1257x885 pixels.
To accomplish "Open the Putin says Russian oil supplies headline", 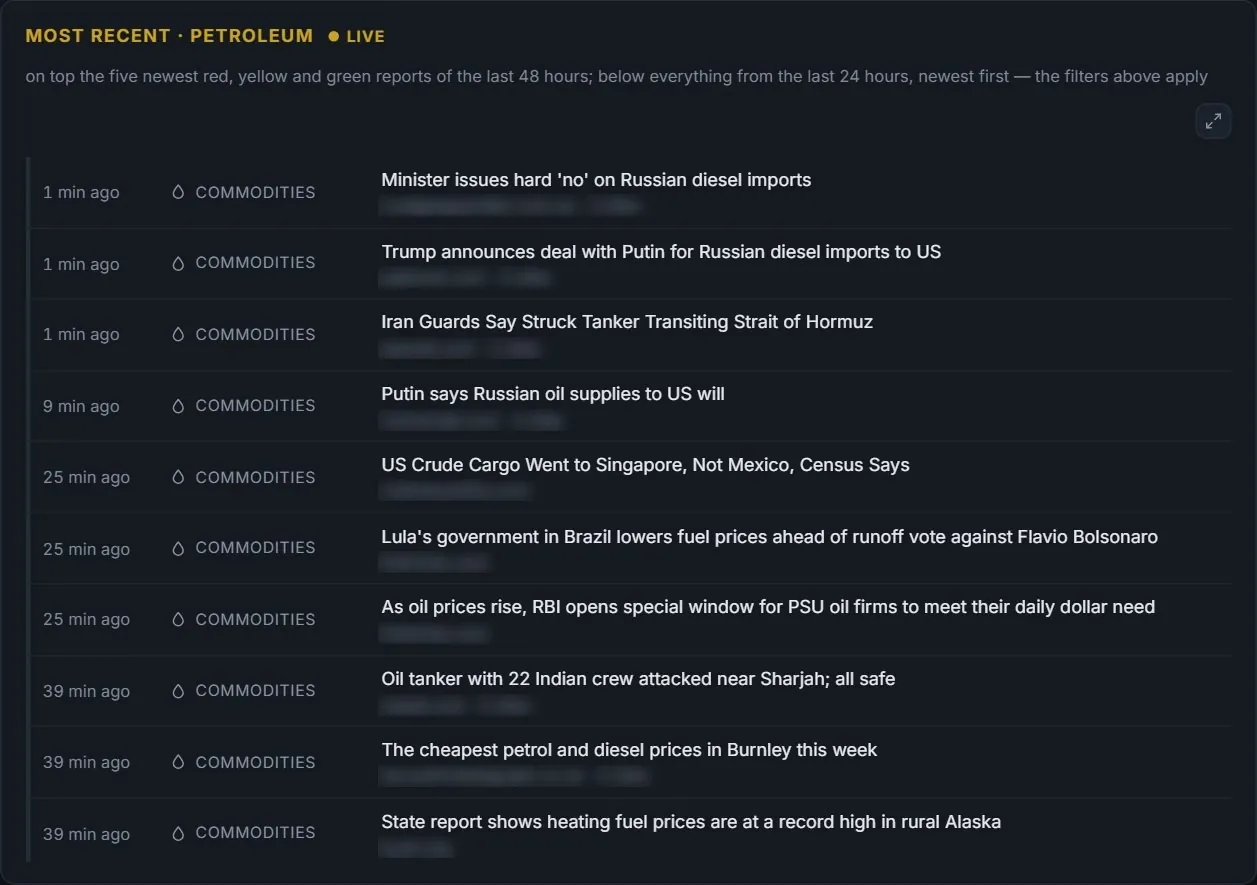I will pyautogui.click(x=553, y=394).
